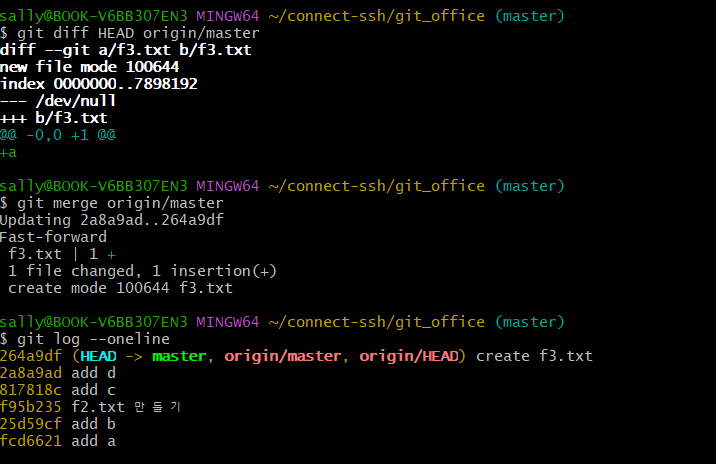Click the 'f3.txt | 1 +' stat line
Image resolution: width=716 pixels, height=464 pixels.
coord(62,254)
